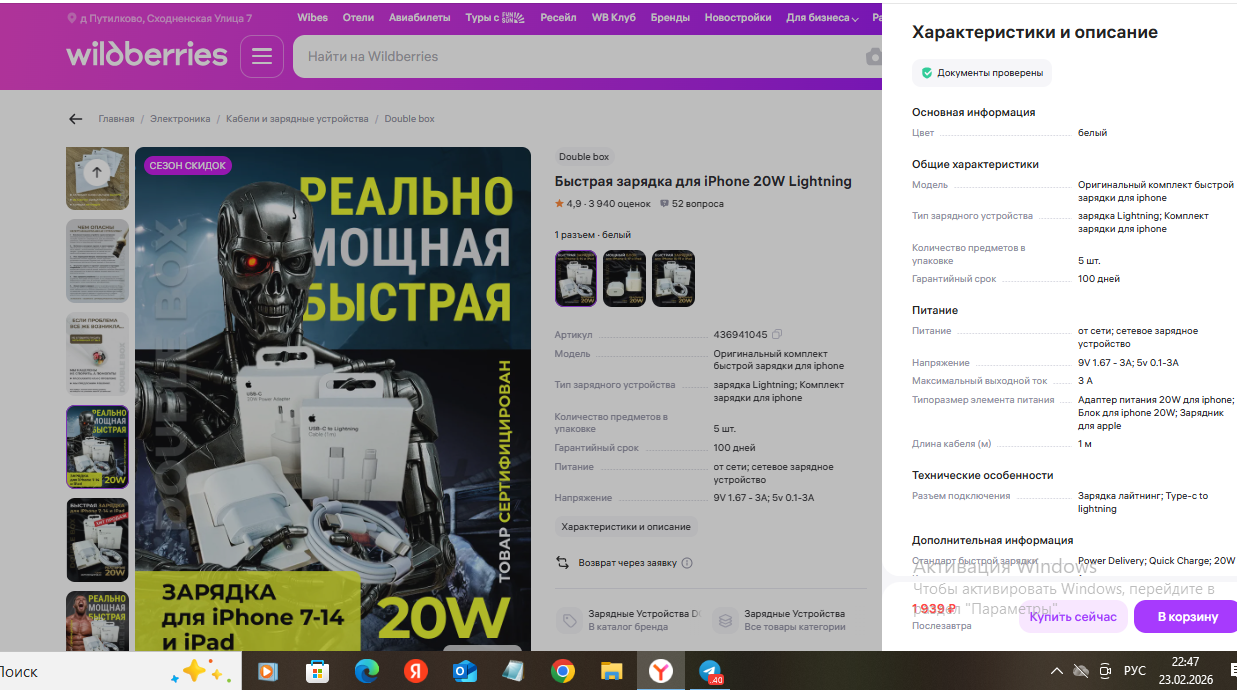The image size is (1237, 690).
Task: Open ЧЕМ ОПАСНЫ gallery thumbnail
Action: tap(97, 261)
